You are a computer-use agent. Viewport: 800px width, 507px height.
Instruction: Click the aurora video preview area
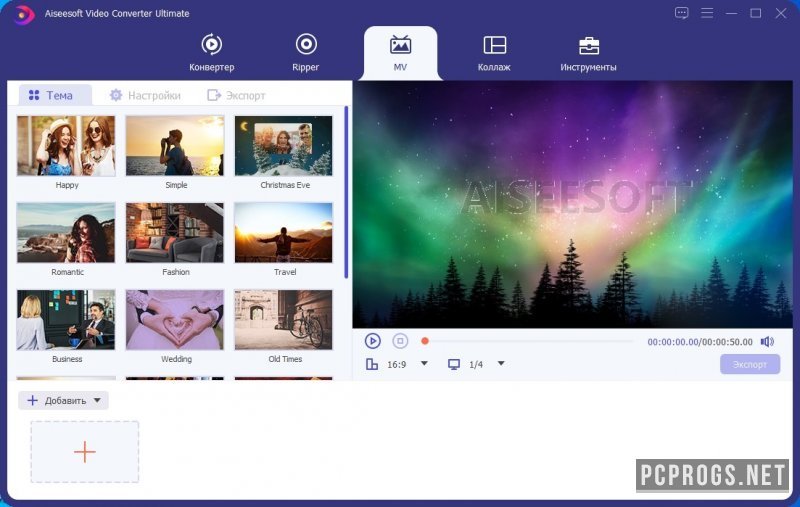point(572,204)
